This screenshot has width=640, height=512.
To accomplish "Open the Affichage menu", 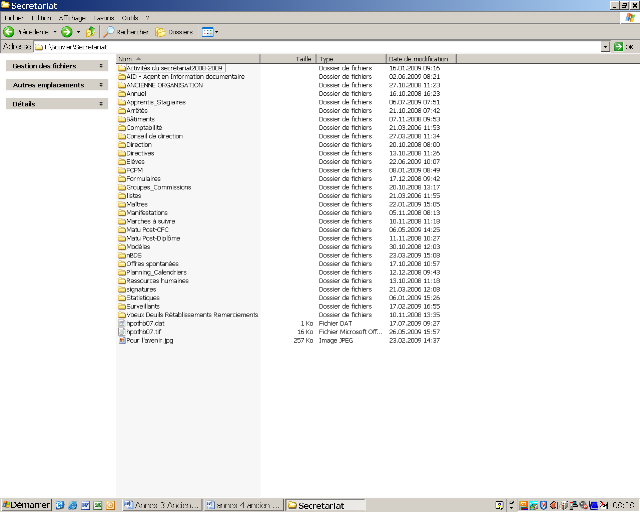I will [x=72, y=18].
